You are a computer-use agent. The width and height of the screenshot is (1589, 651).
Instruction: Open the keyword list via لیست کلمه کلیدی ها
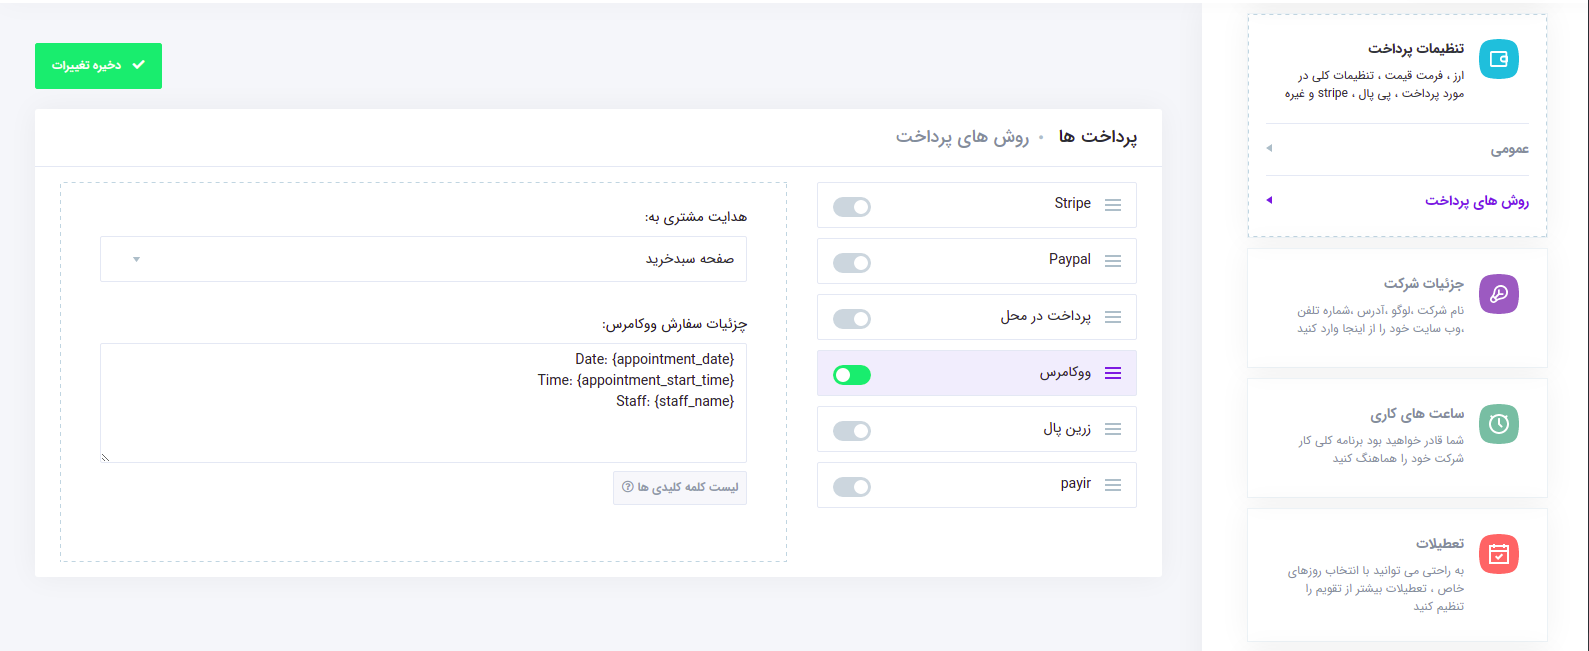click(x=679, y=487)
